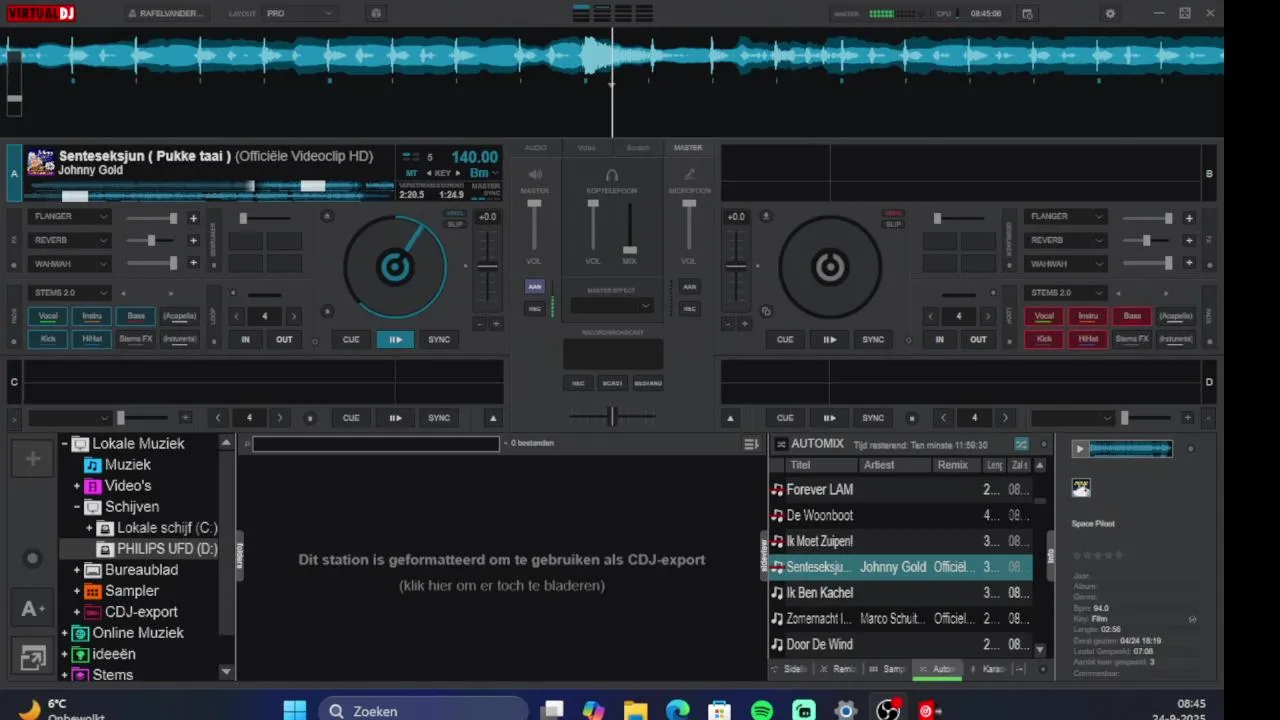Click the pop-out window icon in the sidebar
The height and width of the screenshot is (720, 1280).
(32, 658)
